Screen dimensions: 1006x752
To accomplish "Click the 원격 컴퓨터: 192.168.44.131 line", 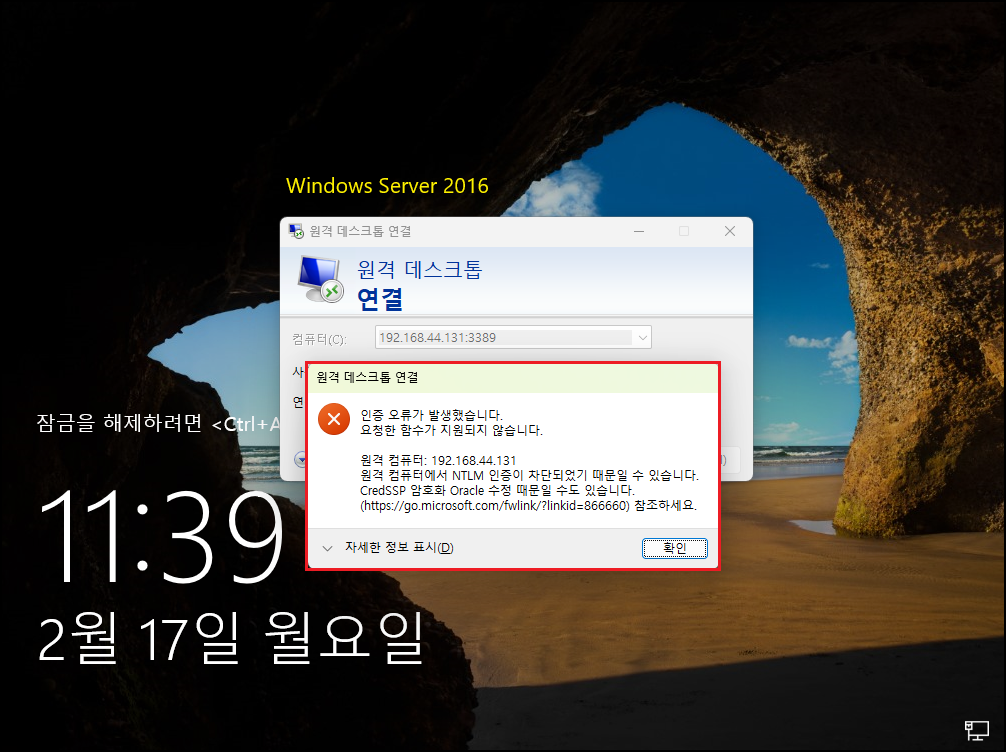I will (438, 460).
